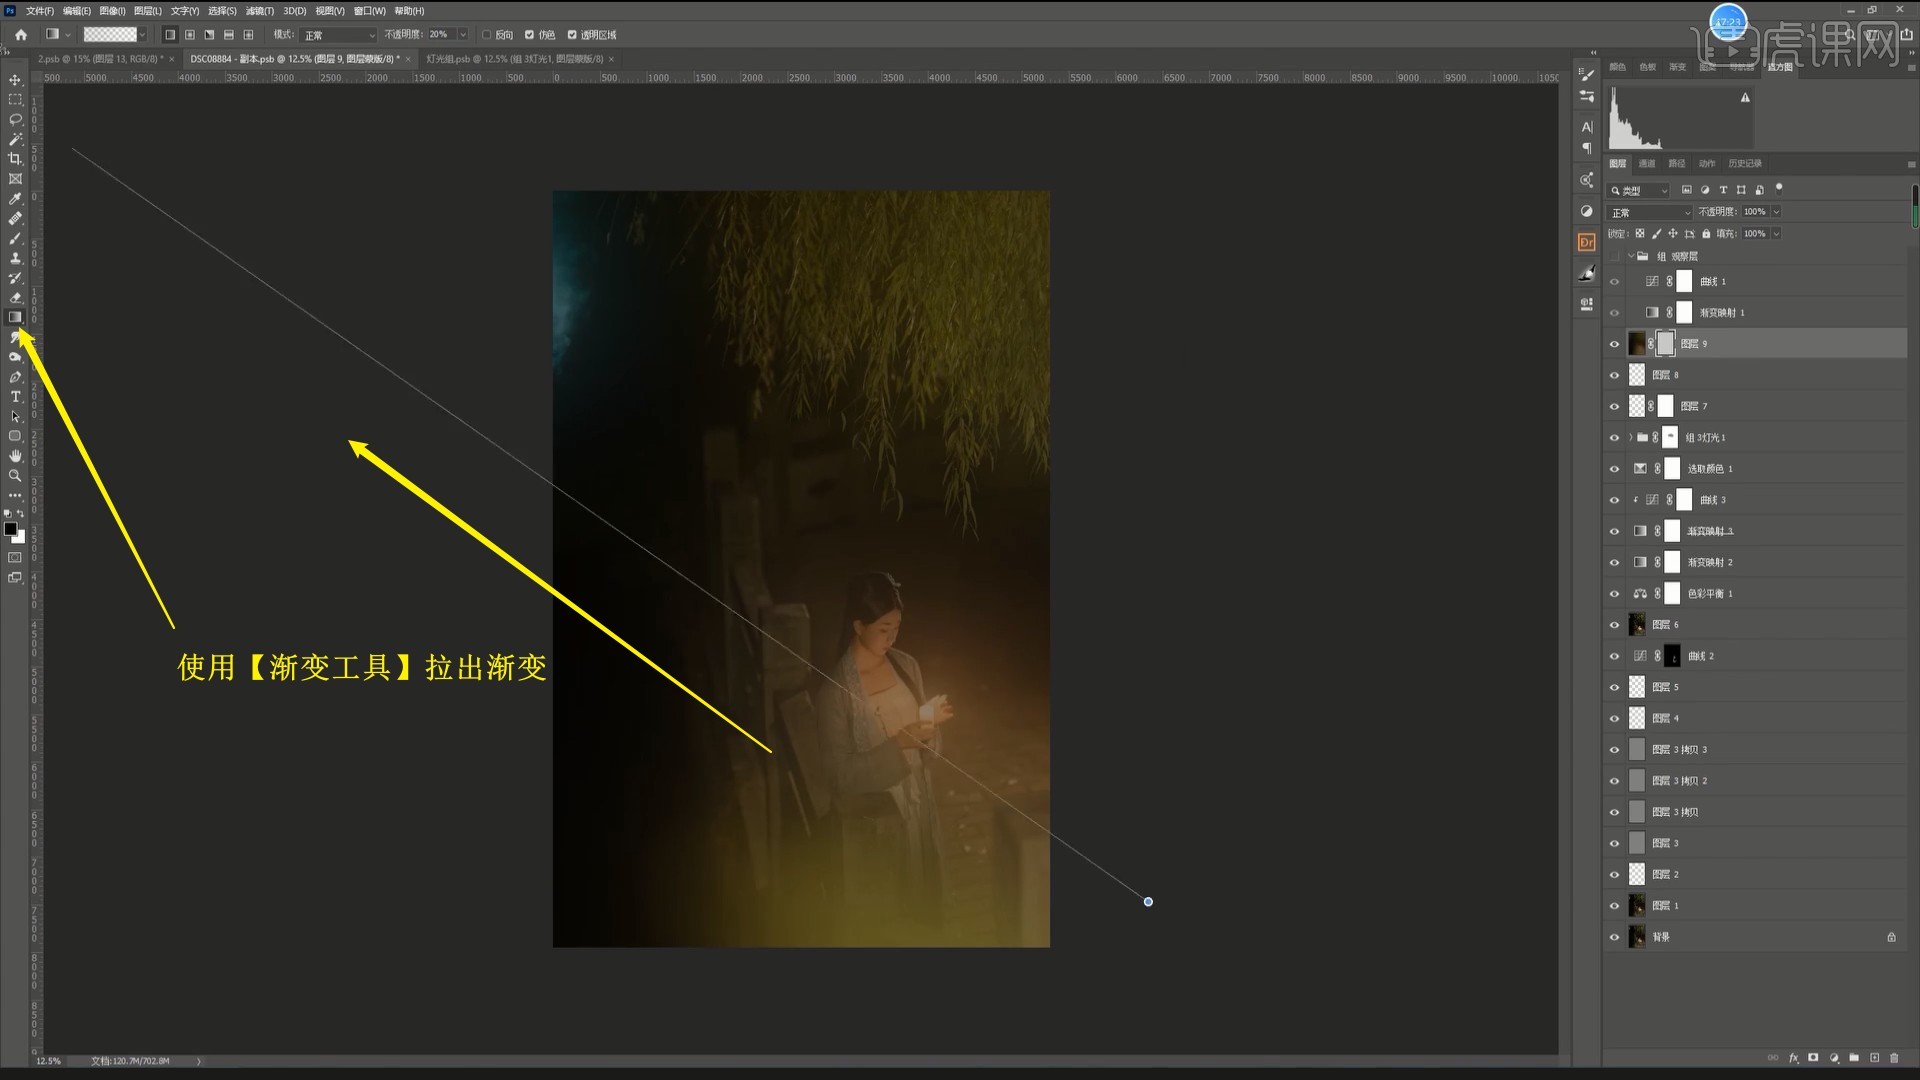This screenshot has width=1920, height=1080.
Task: Select the Horizontal Type tool
Action: (x=15, y=397)
